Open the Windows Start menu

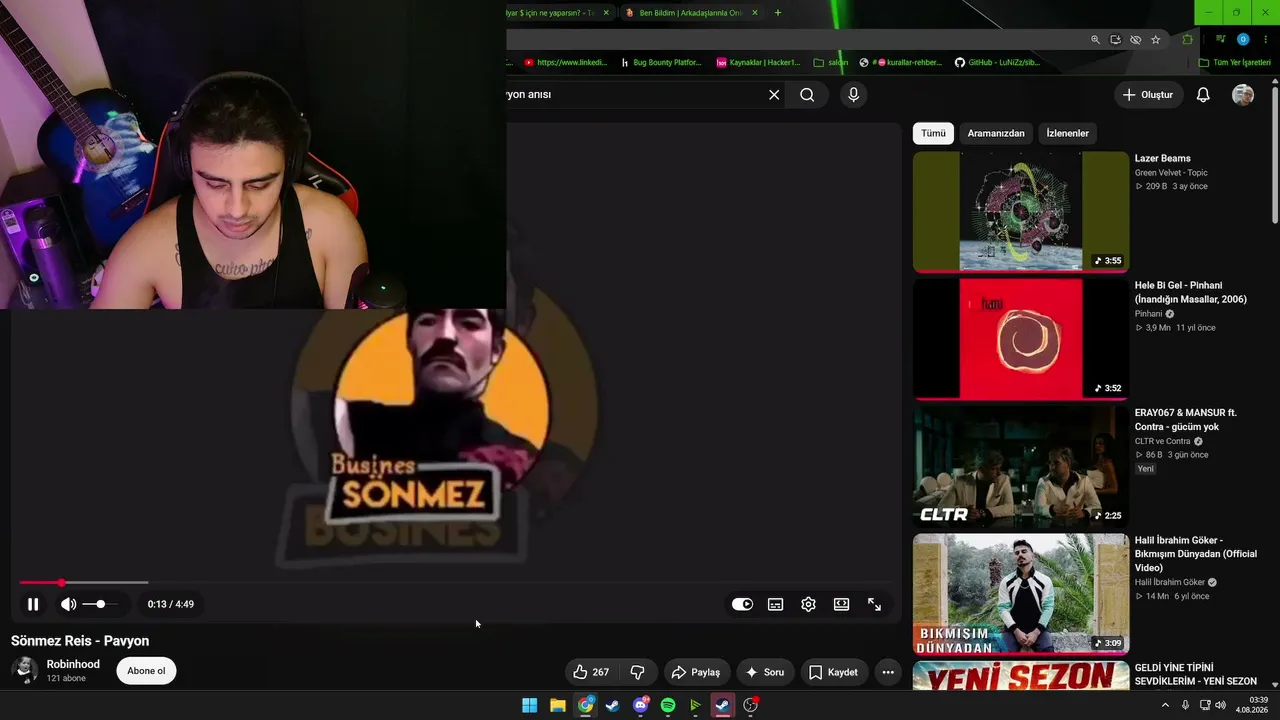529,705
